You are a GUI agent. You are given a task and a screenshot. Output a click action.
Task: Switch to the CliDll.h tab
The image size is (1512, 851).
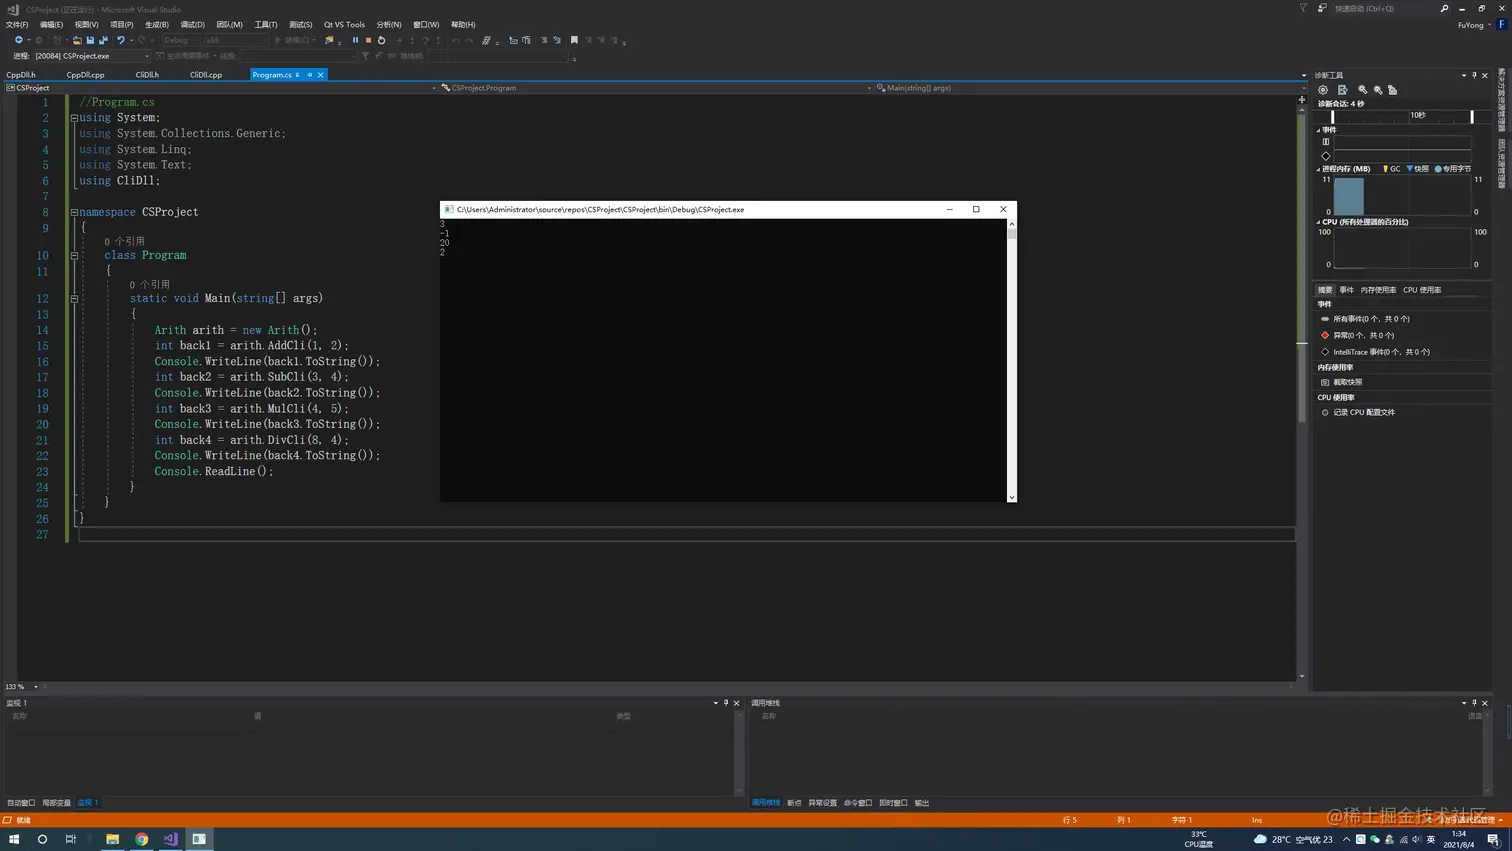[x=147, y=75]
